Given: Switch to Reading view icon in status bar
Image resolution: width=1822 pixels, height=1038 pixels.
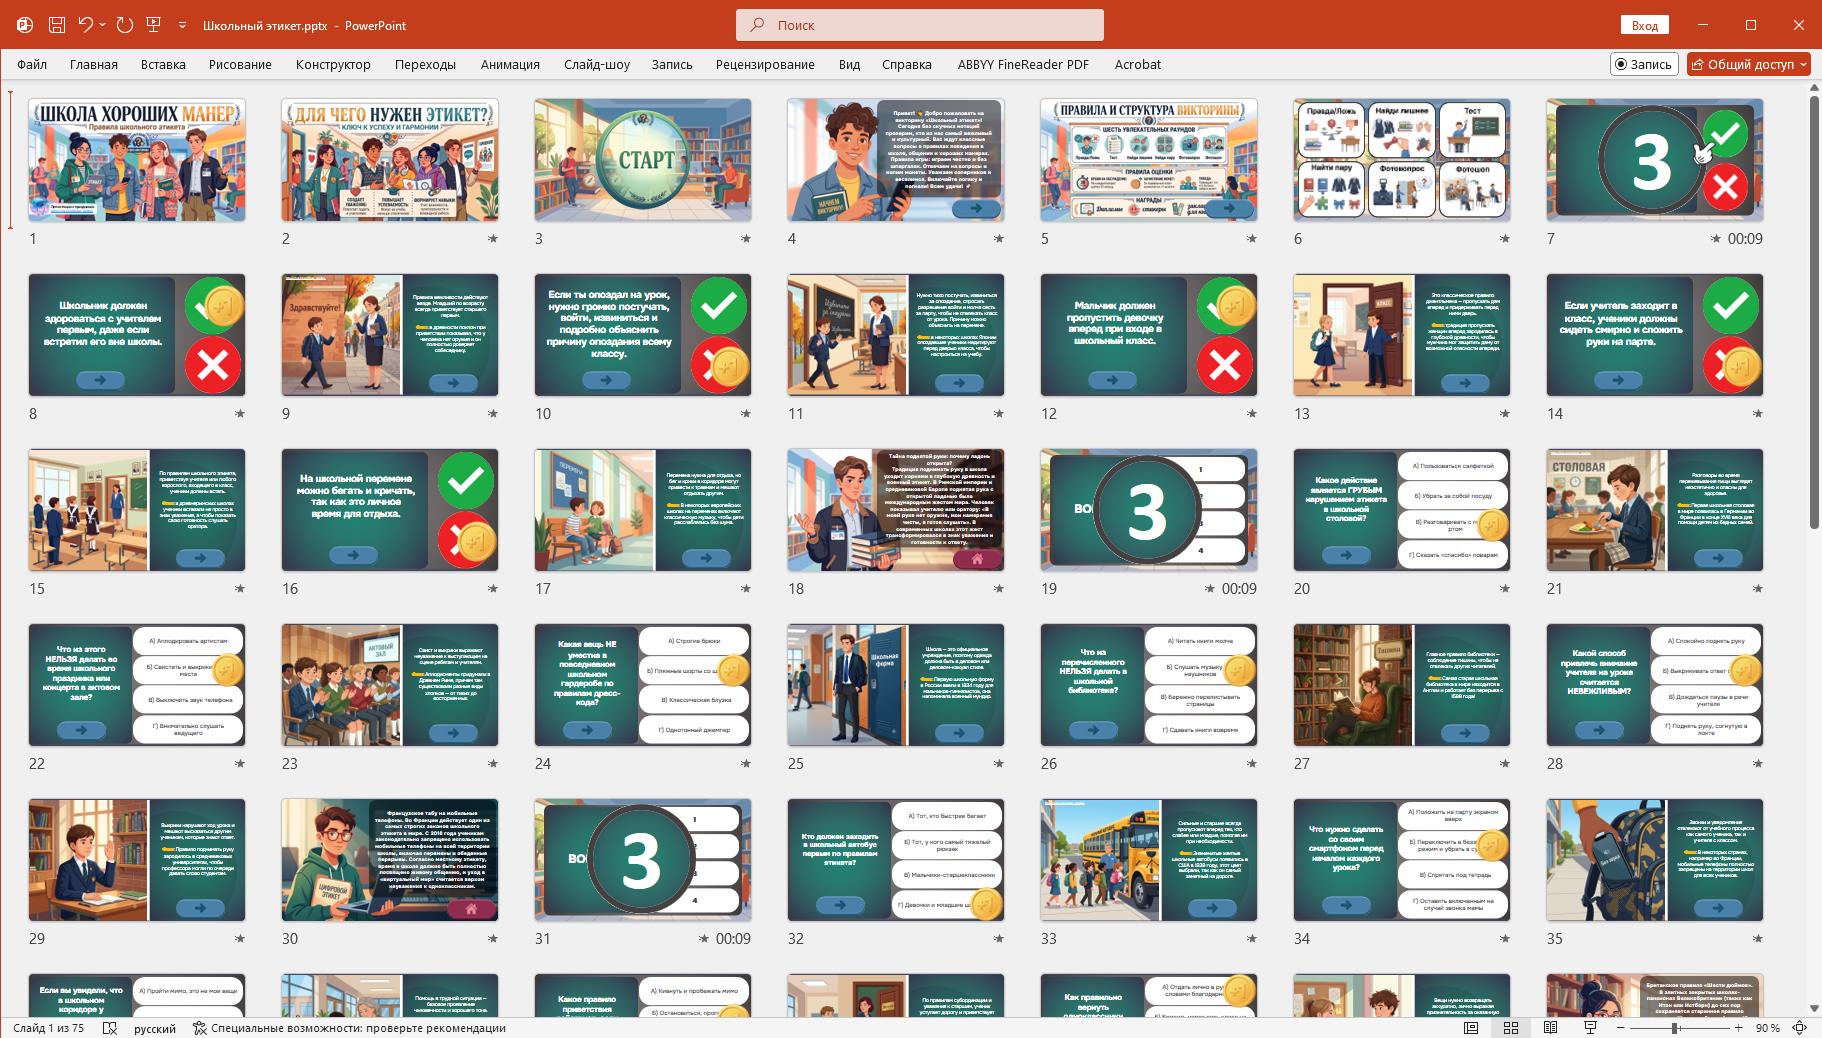Looking at the screenshot, I should 1550,1028.
